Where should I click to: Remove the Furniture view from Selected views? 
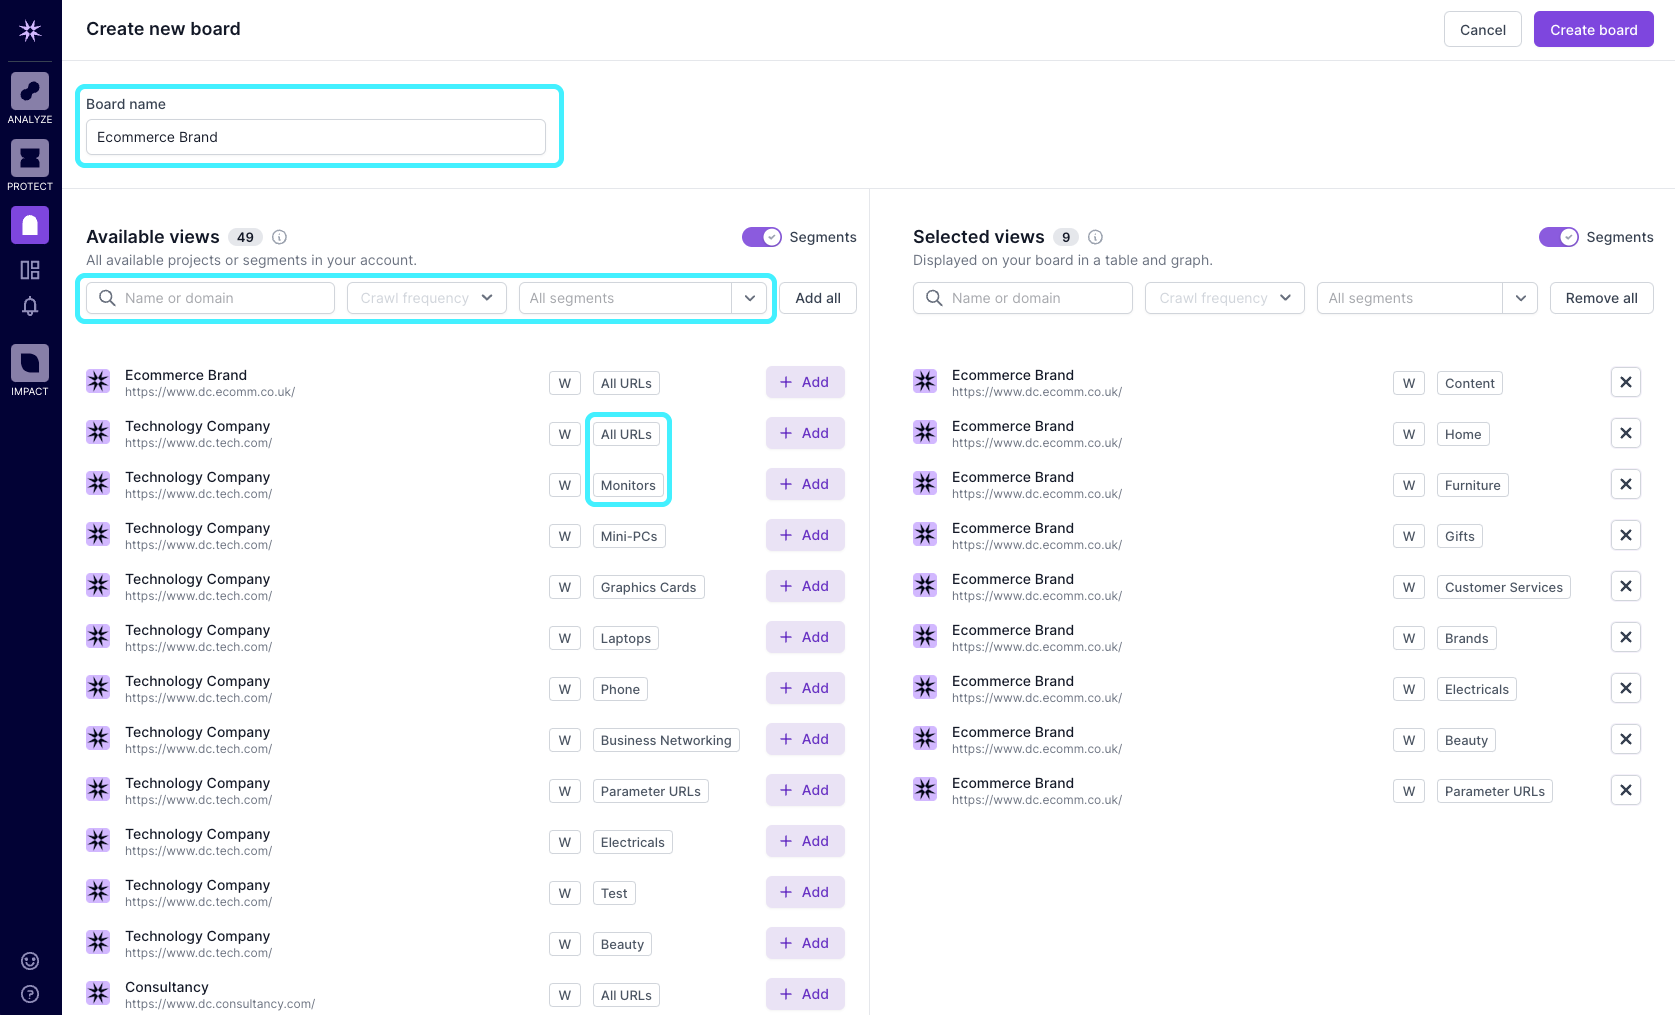[1625, 484]
